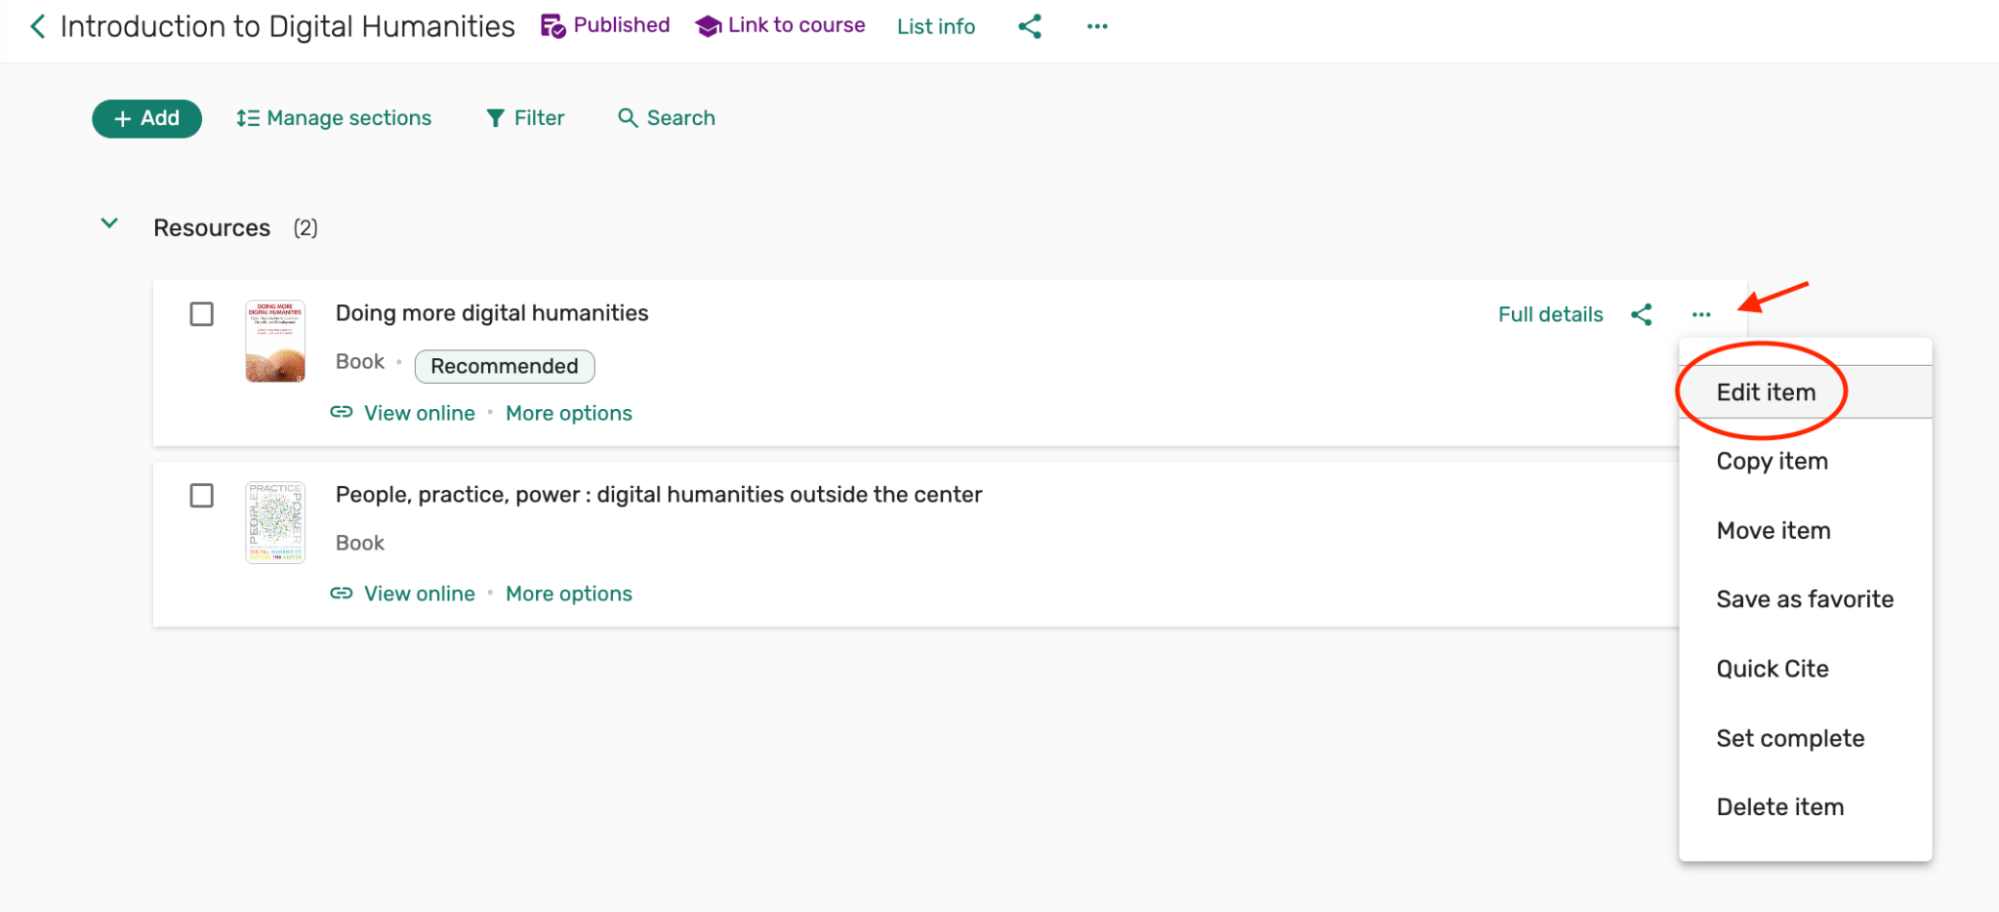1999x912 pixels.
Task: Click the 'People, practice, power' book cover thumbnail
Action: tap(275, 522)
